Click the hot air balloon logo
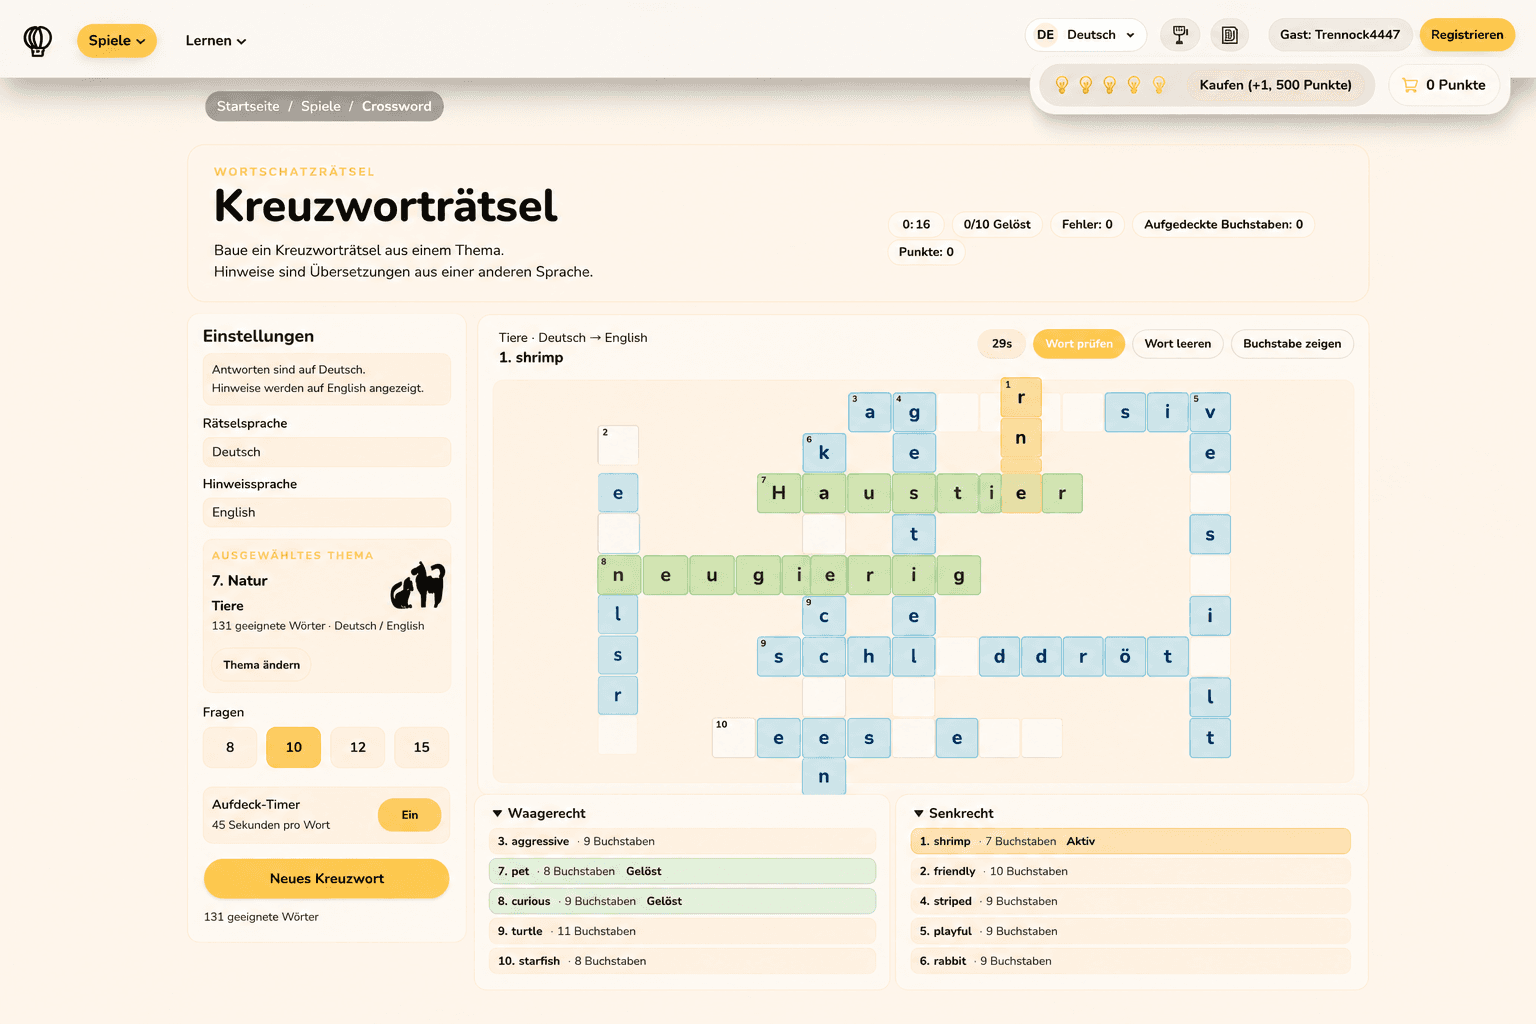This screenshot has height=1024, width=1536. click(38, 40)
